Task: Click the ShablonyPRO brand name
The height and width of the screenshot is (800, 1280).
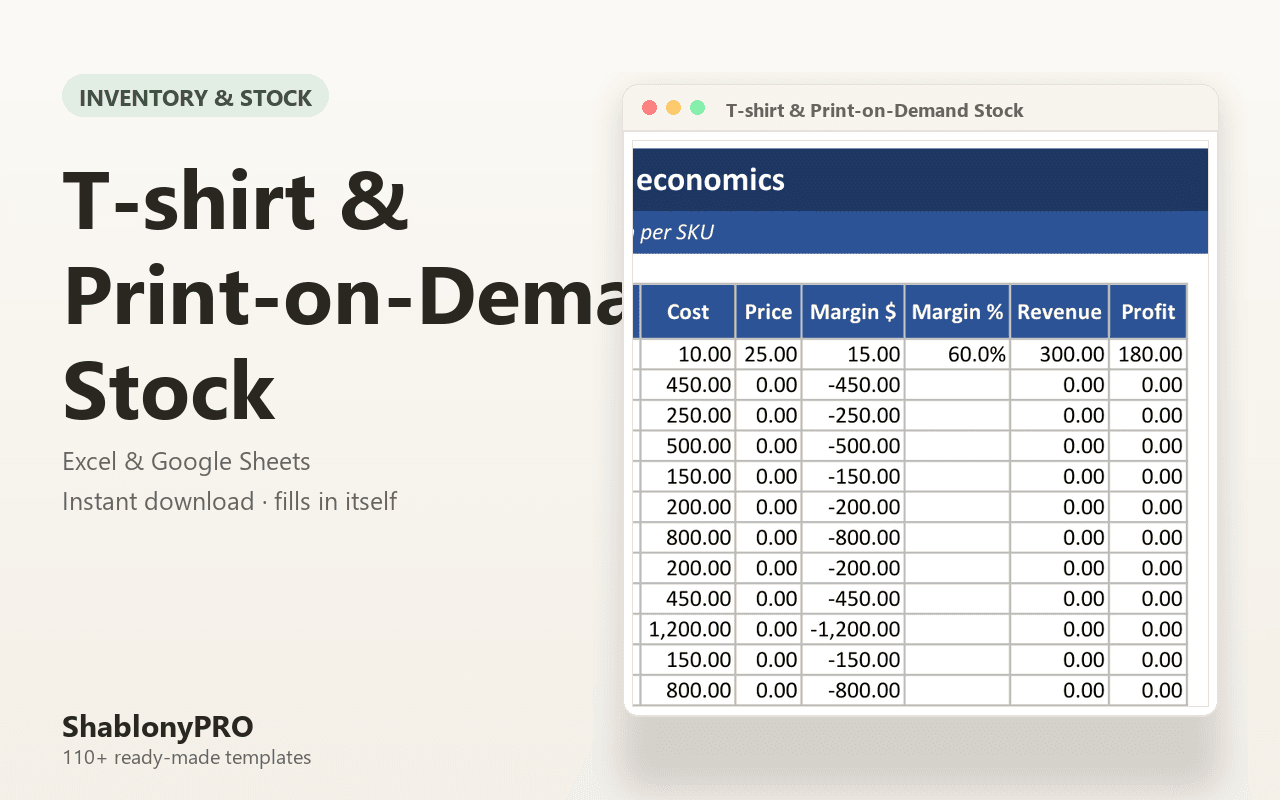Action: tap(158, 726)
